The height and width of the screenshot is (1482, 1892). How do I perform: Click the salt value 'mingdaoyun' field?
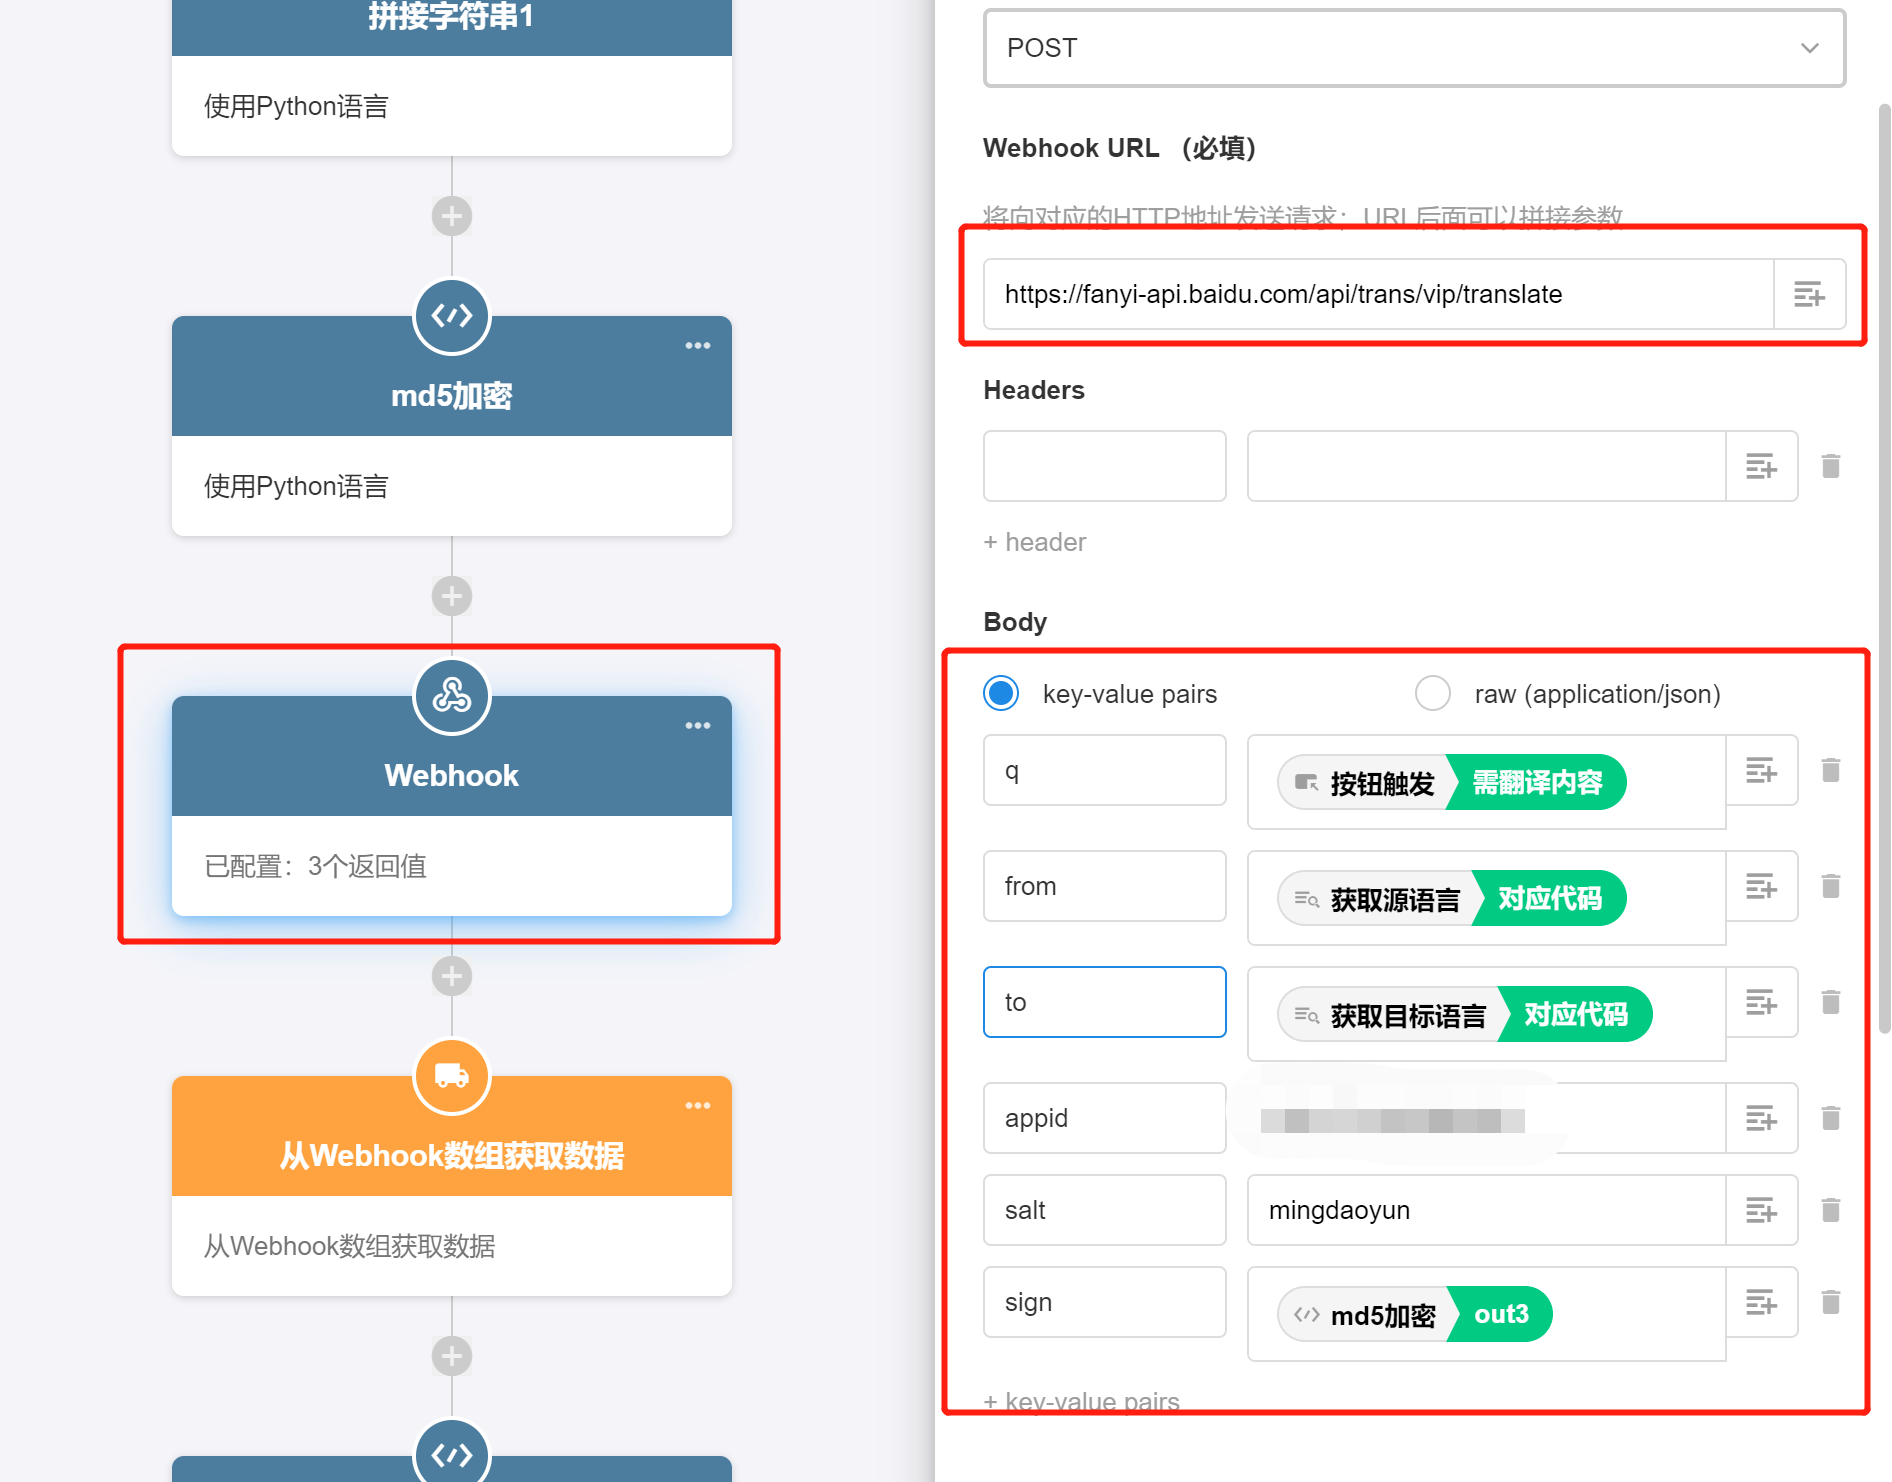(1486, 1210)
